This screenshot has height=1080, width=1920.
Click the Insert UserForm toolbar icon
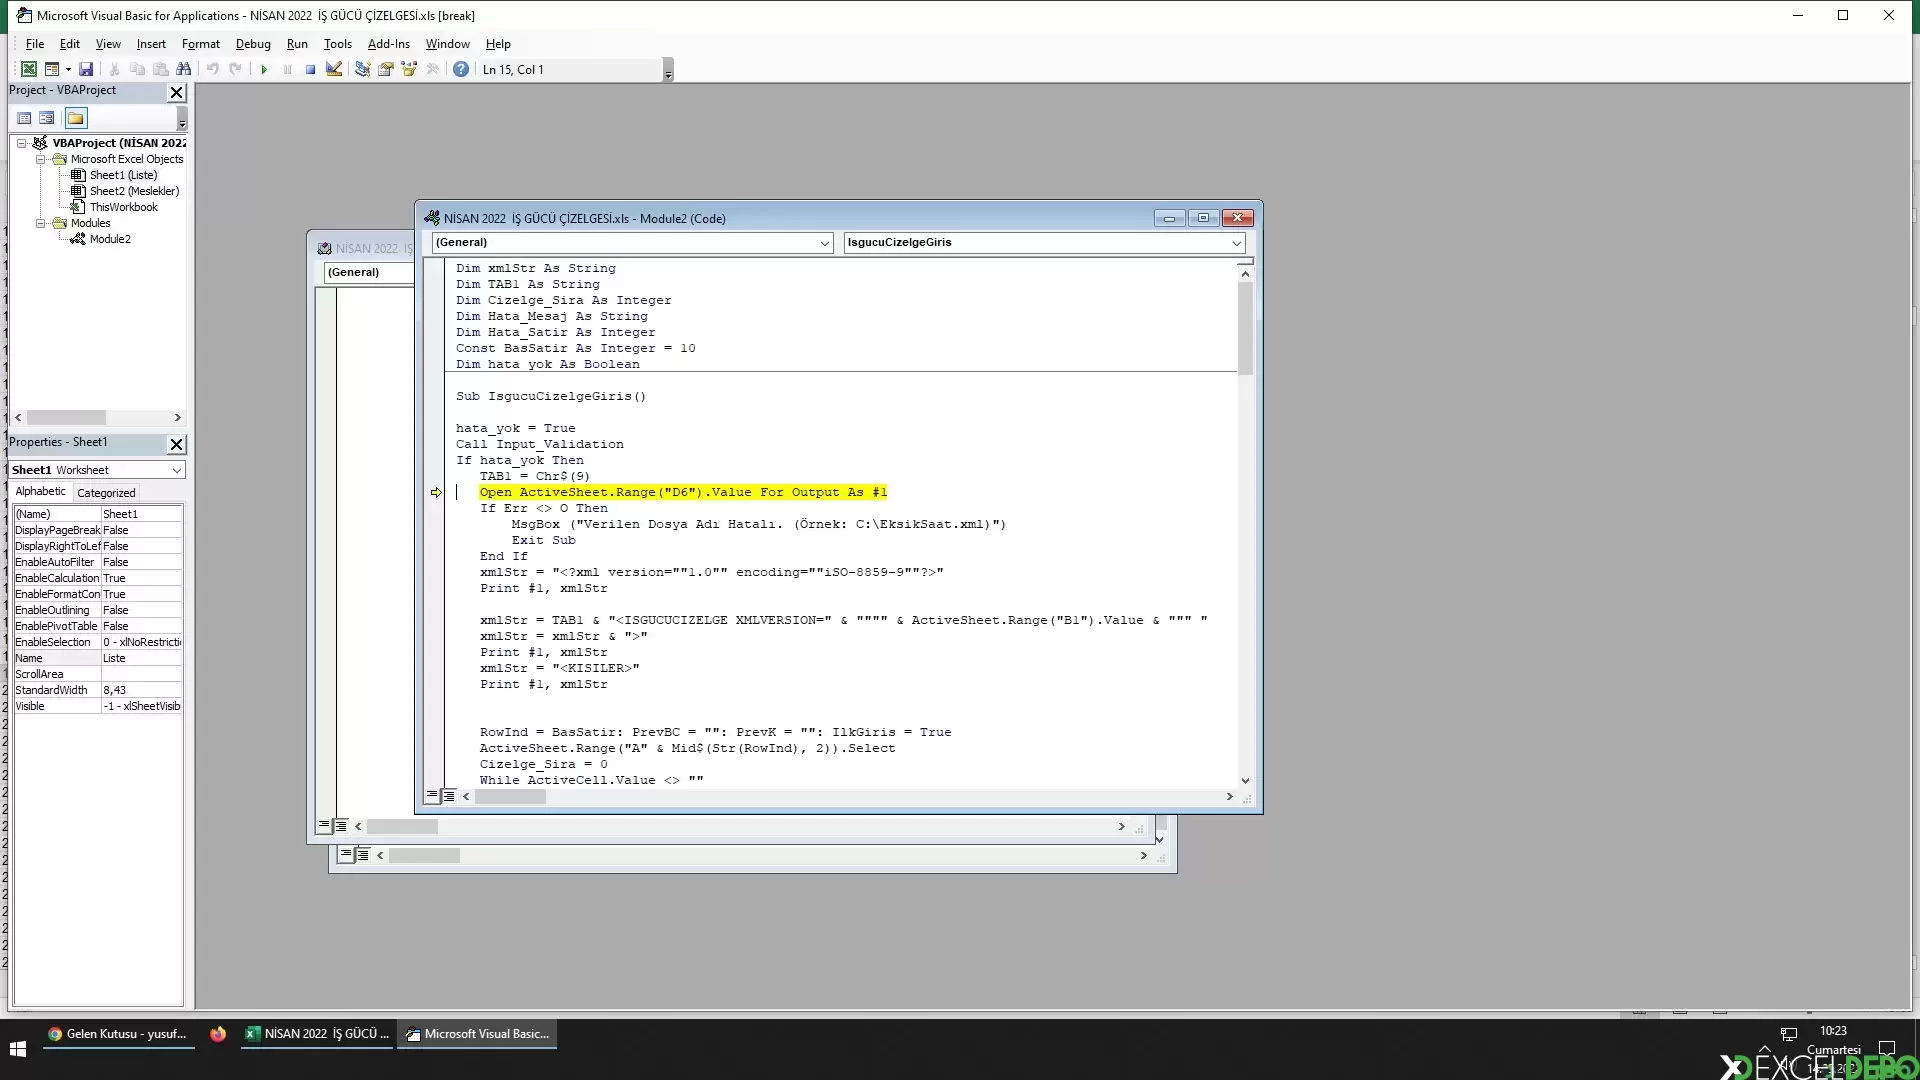click(52, 69)
